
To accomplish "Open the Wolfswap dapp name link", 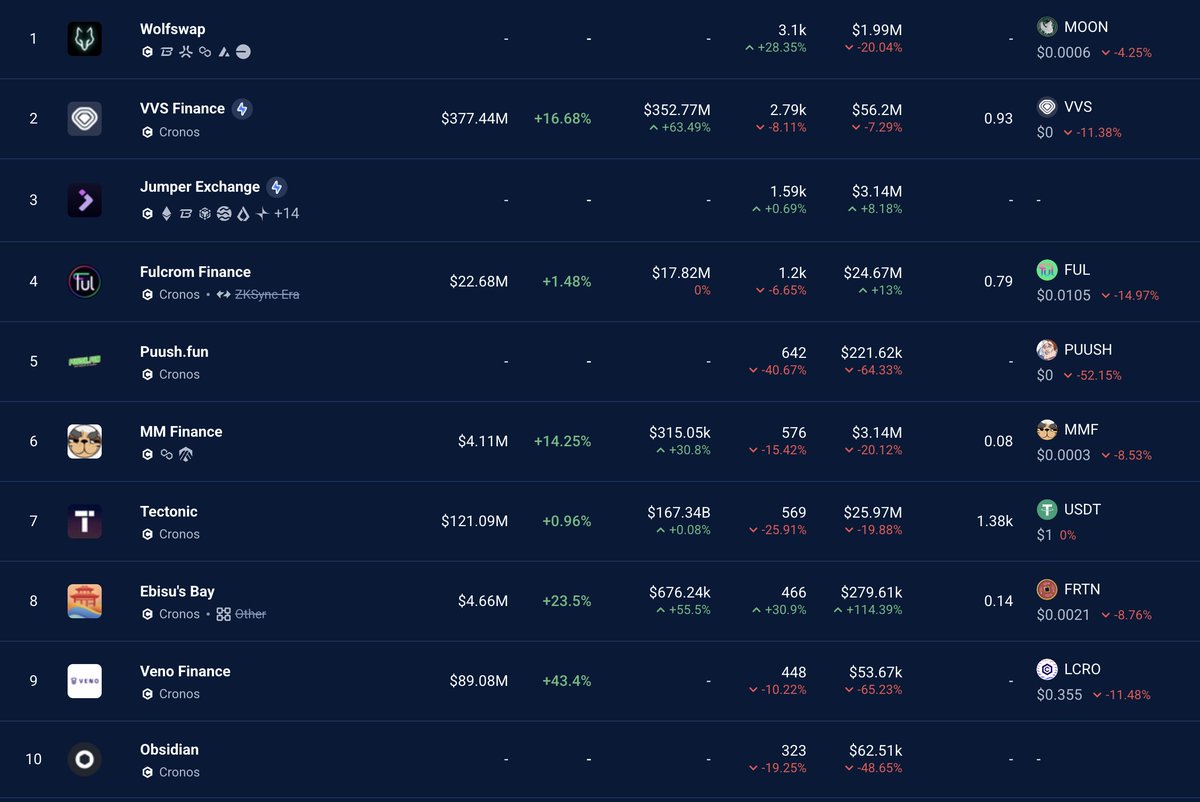I will [x=173, y=29].
